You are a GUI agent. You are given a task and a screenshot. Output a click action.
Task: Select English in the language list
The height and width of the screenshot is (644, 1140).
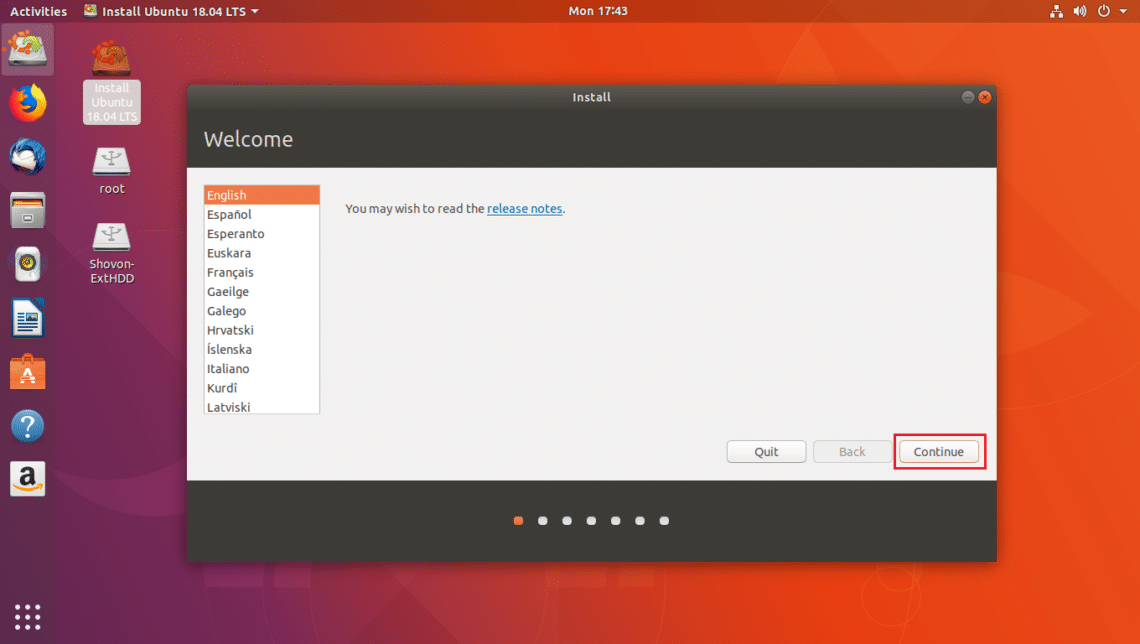[262, 195]
